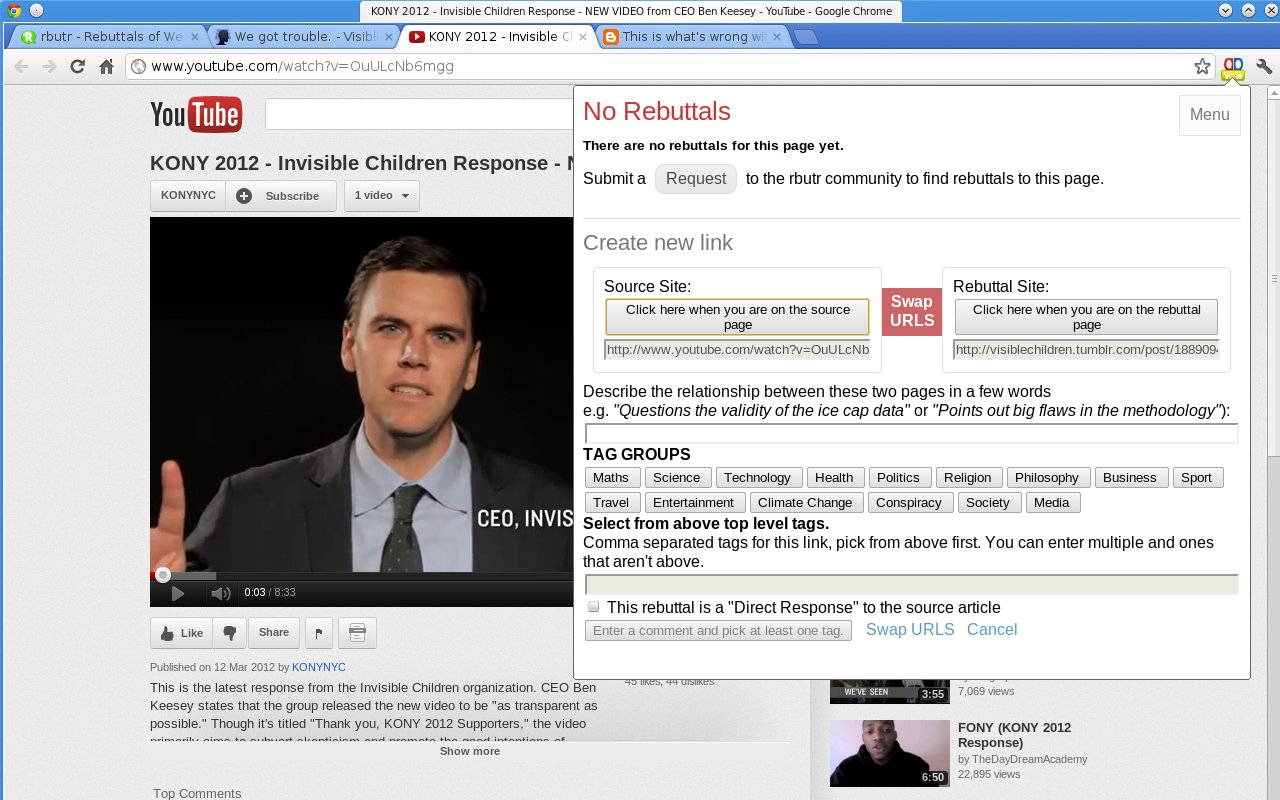
Task: Select the Technology tag group
Action: click(758, 478)
